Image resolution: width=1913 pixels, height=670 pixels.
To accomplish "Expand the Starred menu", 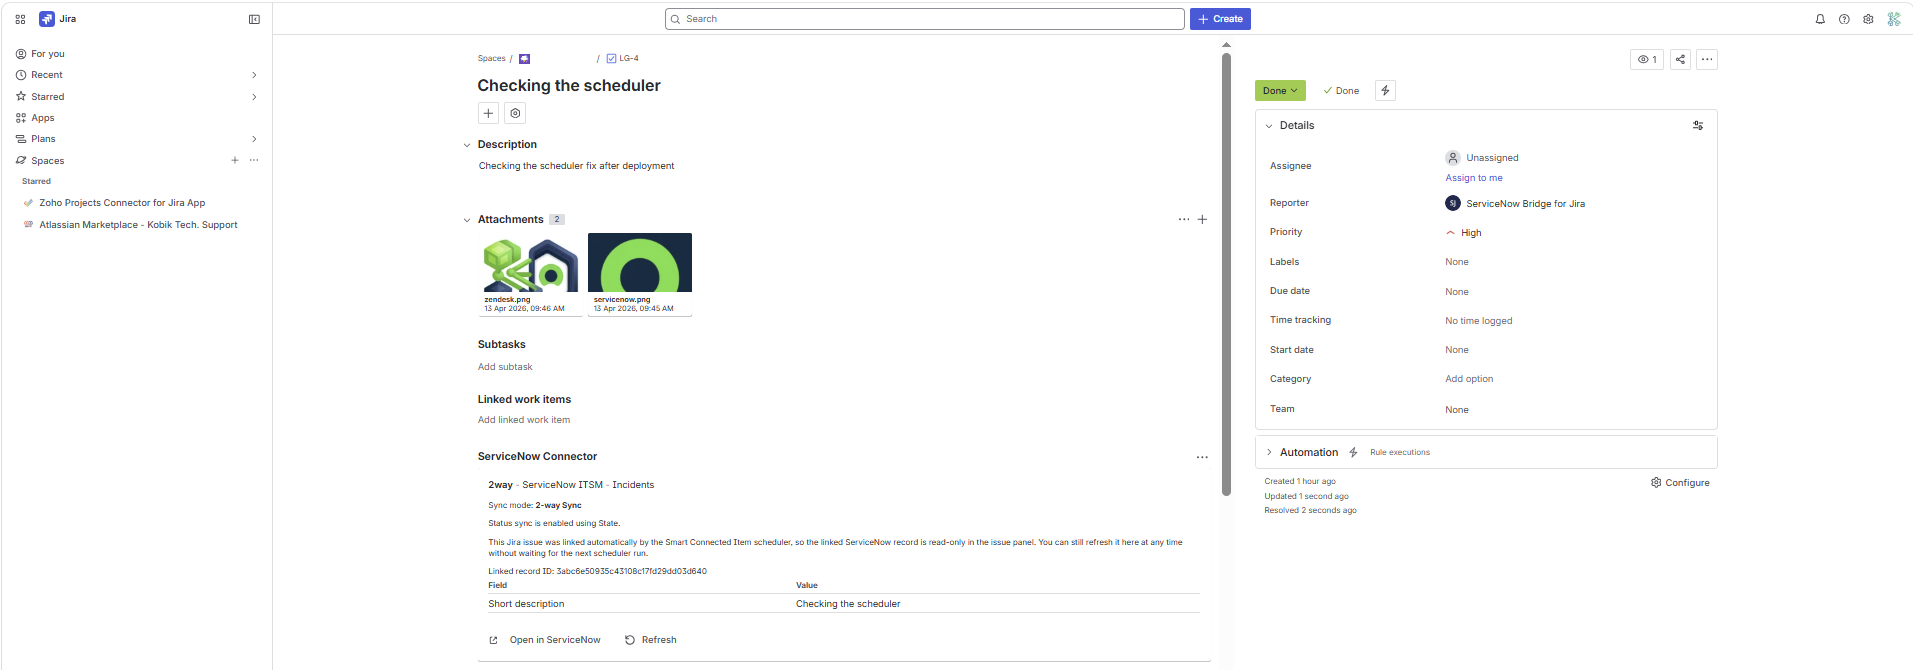I will tap(254, 97).
